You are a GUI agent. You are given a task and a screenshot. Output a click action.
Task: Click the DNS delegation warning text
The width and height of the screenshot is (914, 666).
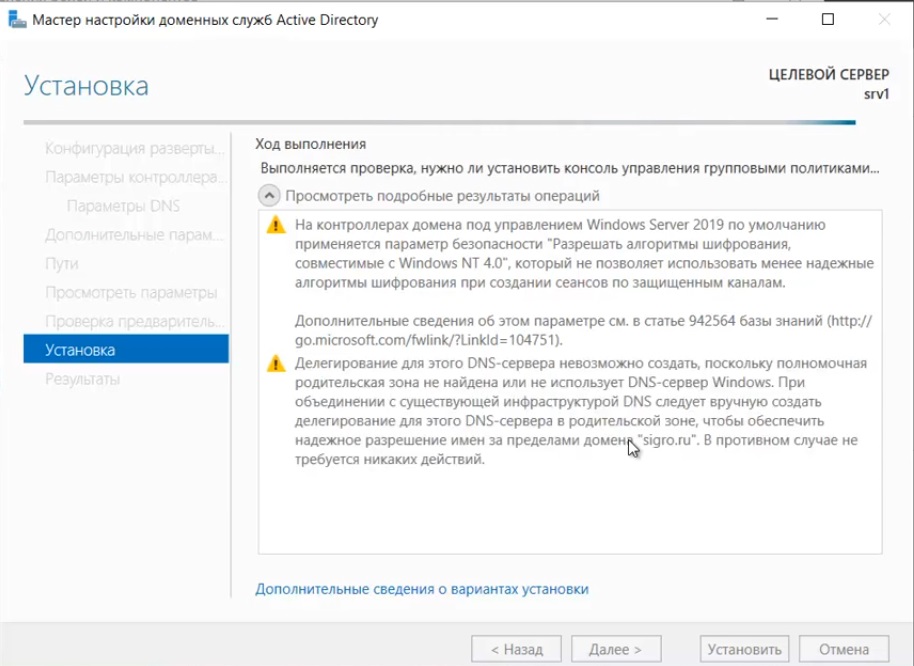(x=580, y=411)
